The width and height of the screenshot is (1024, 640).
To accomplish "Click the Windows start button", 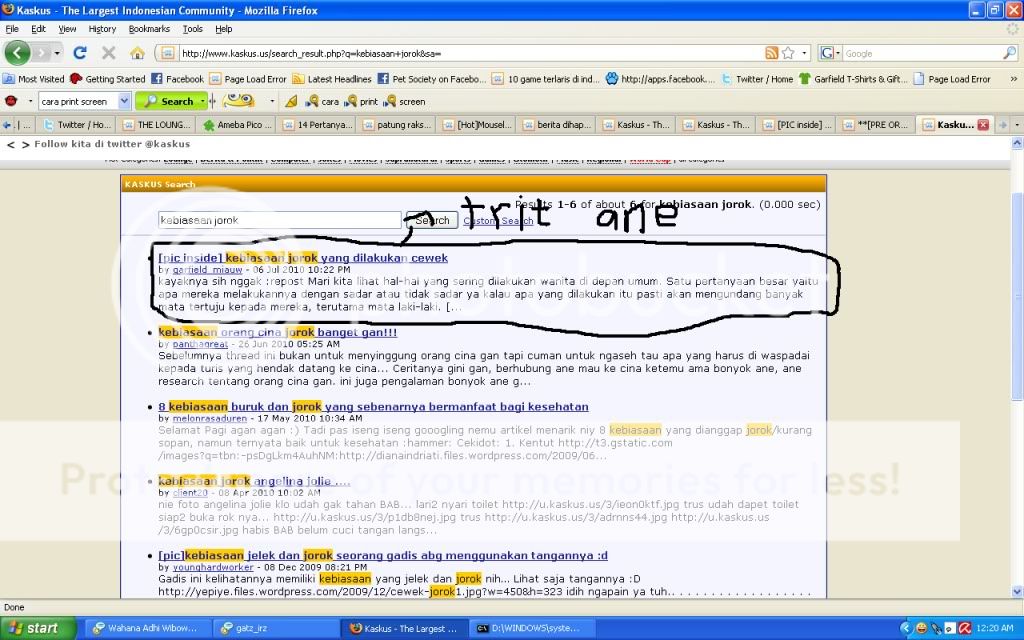I will [x=37, y=628].
